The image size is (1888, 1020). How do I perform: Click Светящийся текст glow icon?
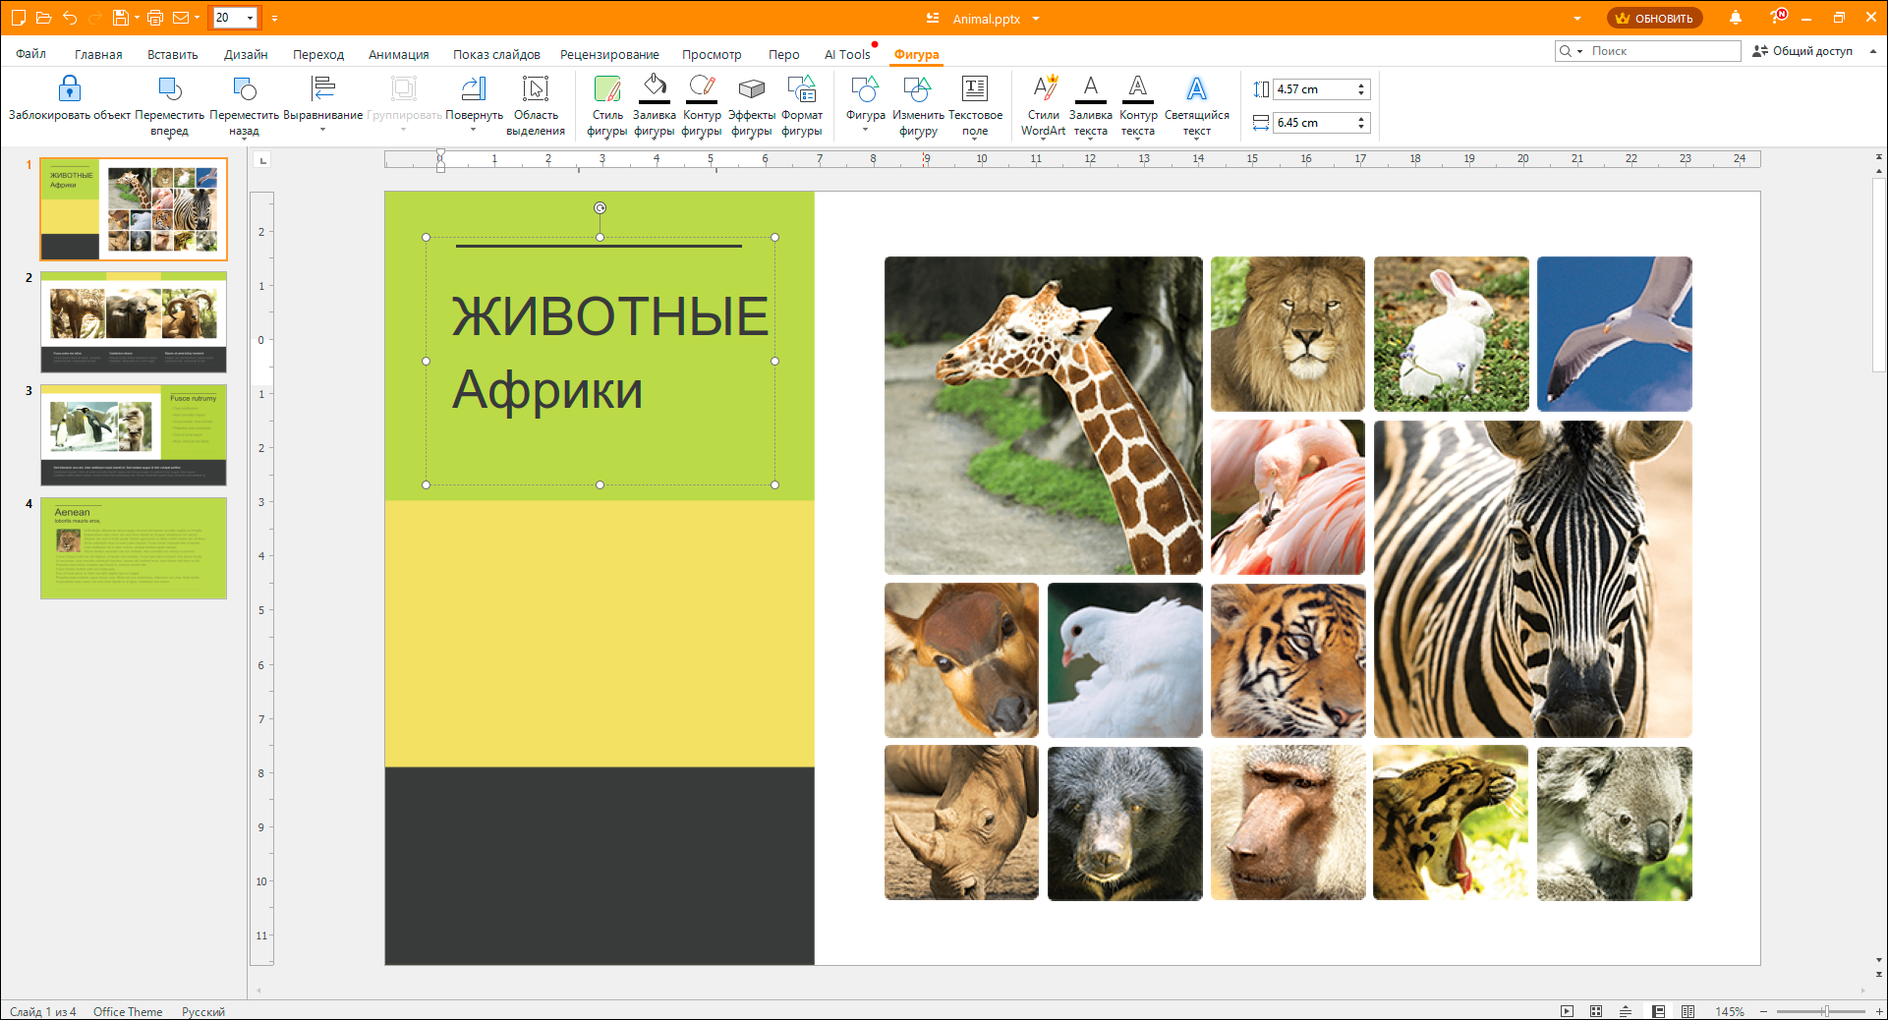(1197, 89)
